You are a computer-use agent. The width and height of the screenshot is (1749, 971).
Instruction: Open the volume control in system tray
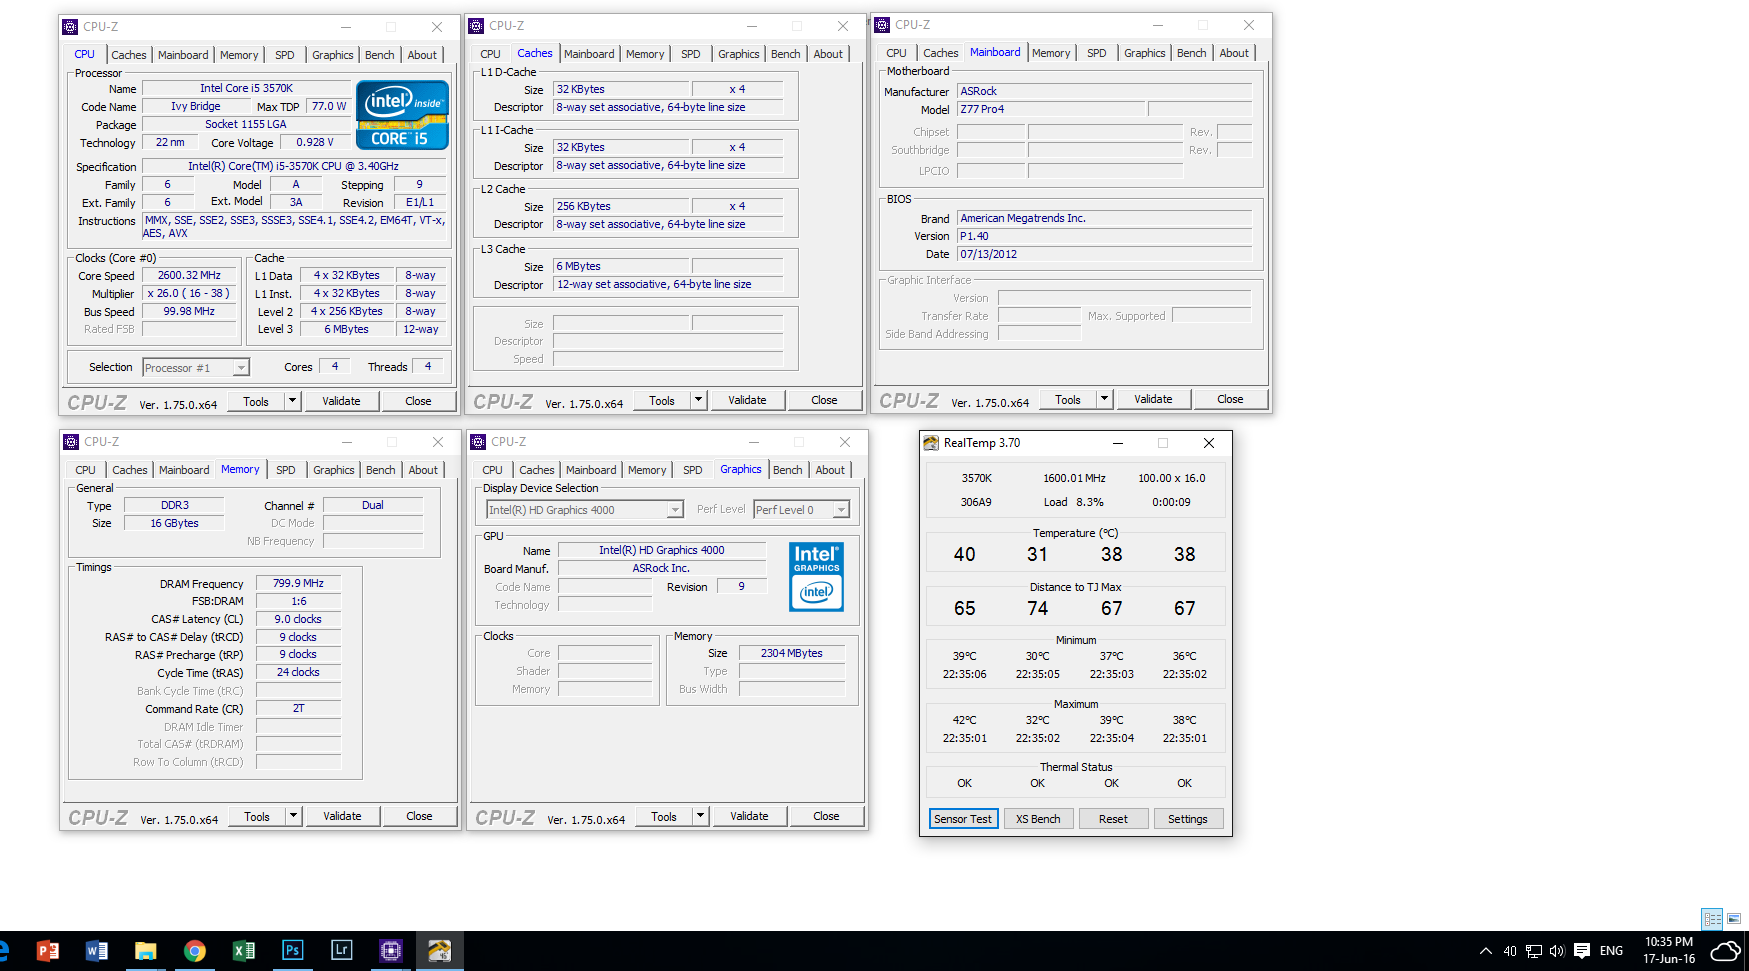click(x=1557, y=951)
